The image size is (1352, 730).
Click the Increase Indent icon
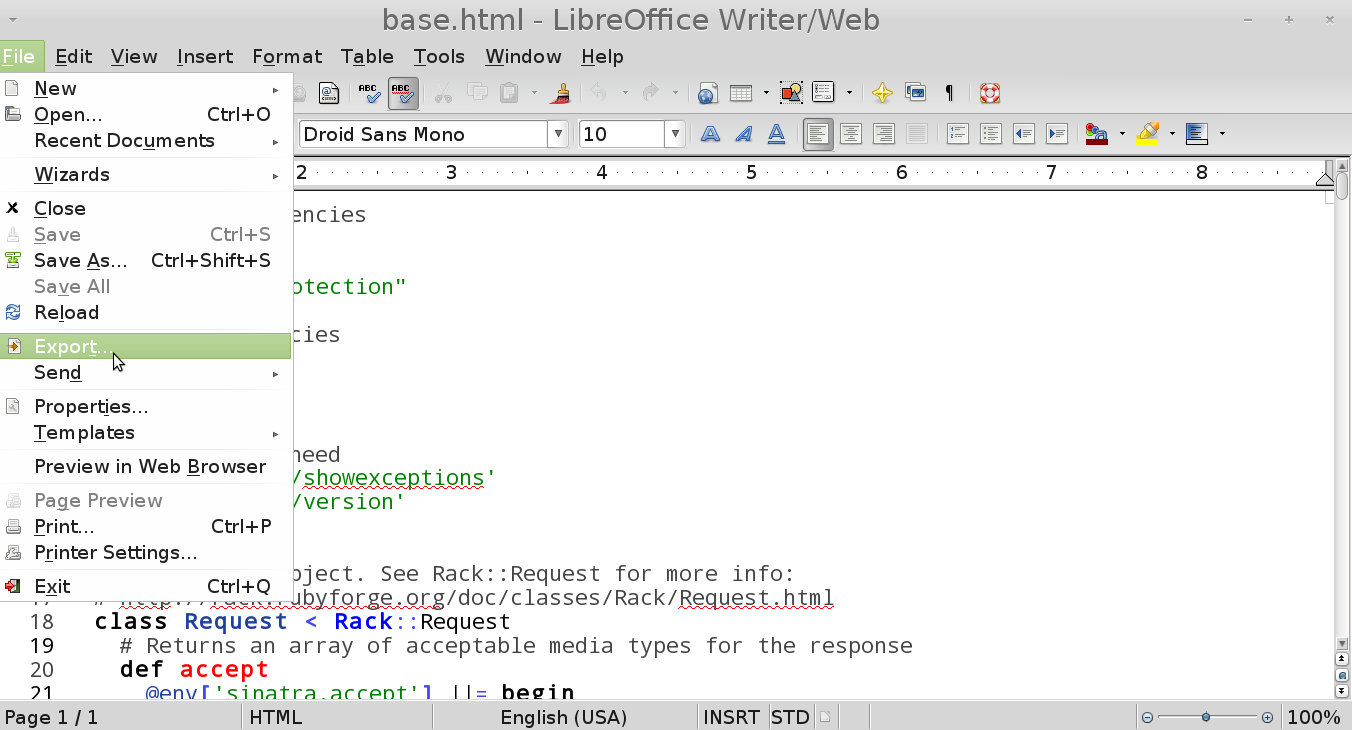pos(1057,134)
